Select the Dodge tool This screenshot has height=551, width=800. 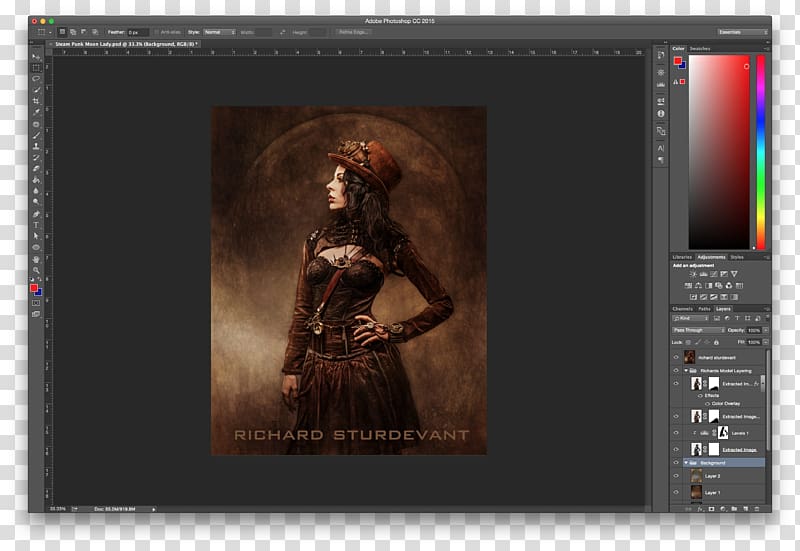tap(36, 203)
